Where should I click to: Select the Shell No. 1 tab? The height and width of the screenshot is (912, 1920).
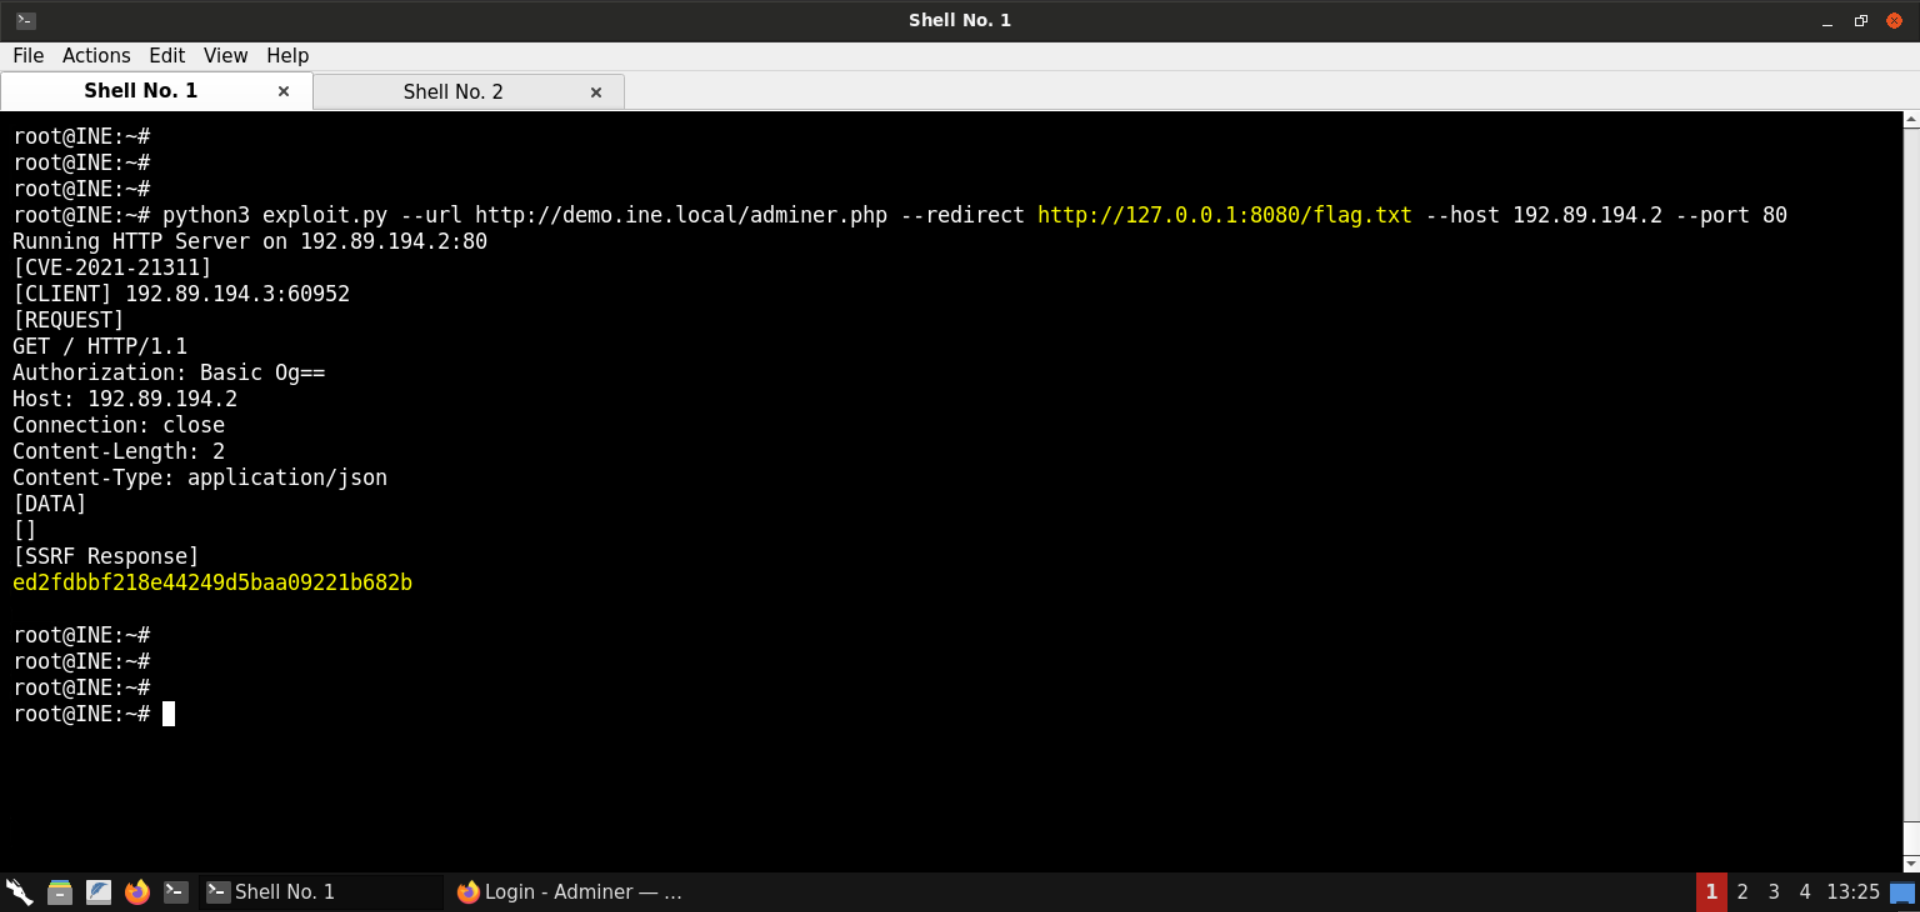(140, 90)
